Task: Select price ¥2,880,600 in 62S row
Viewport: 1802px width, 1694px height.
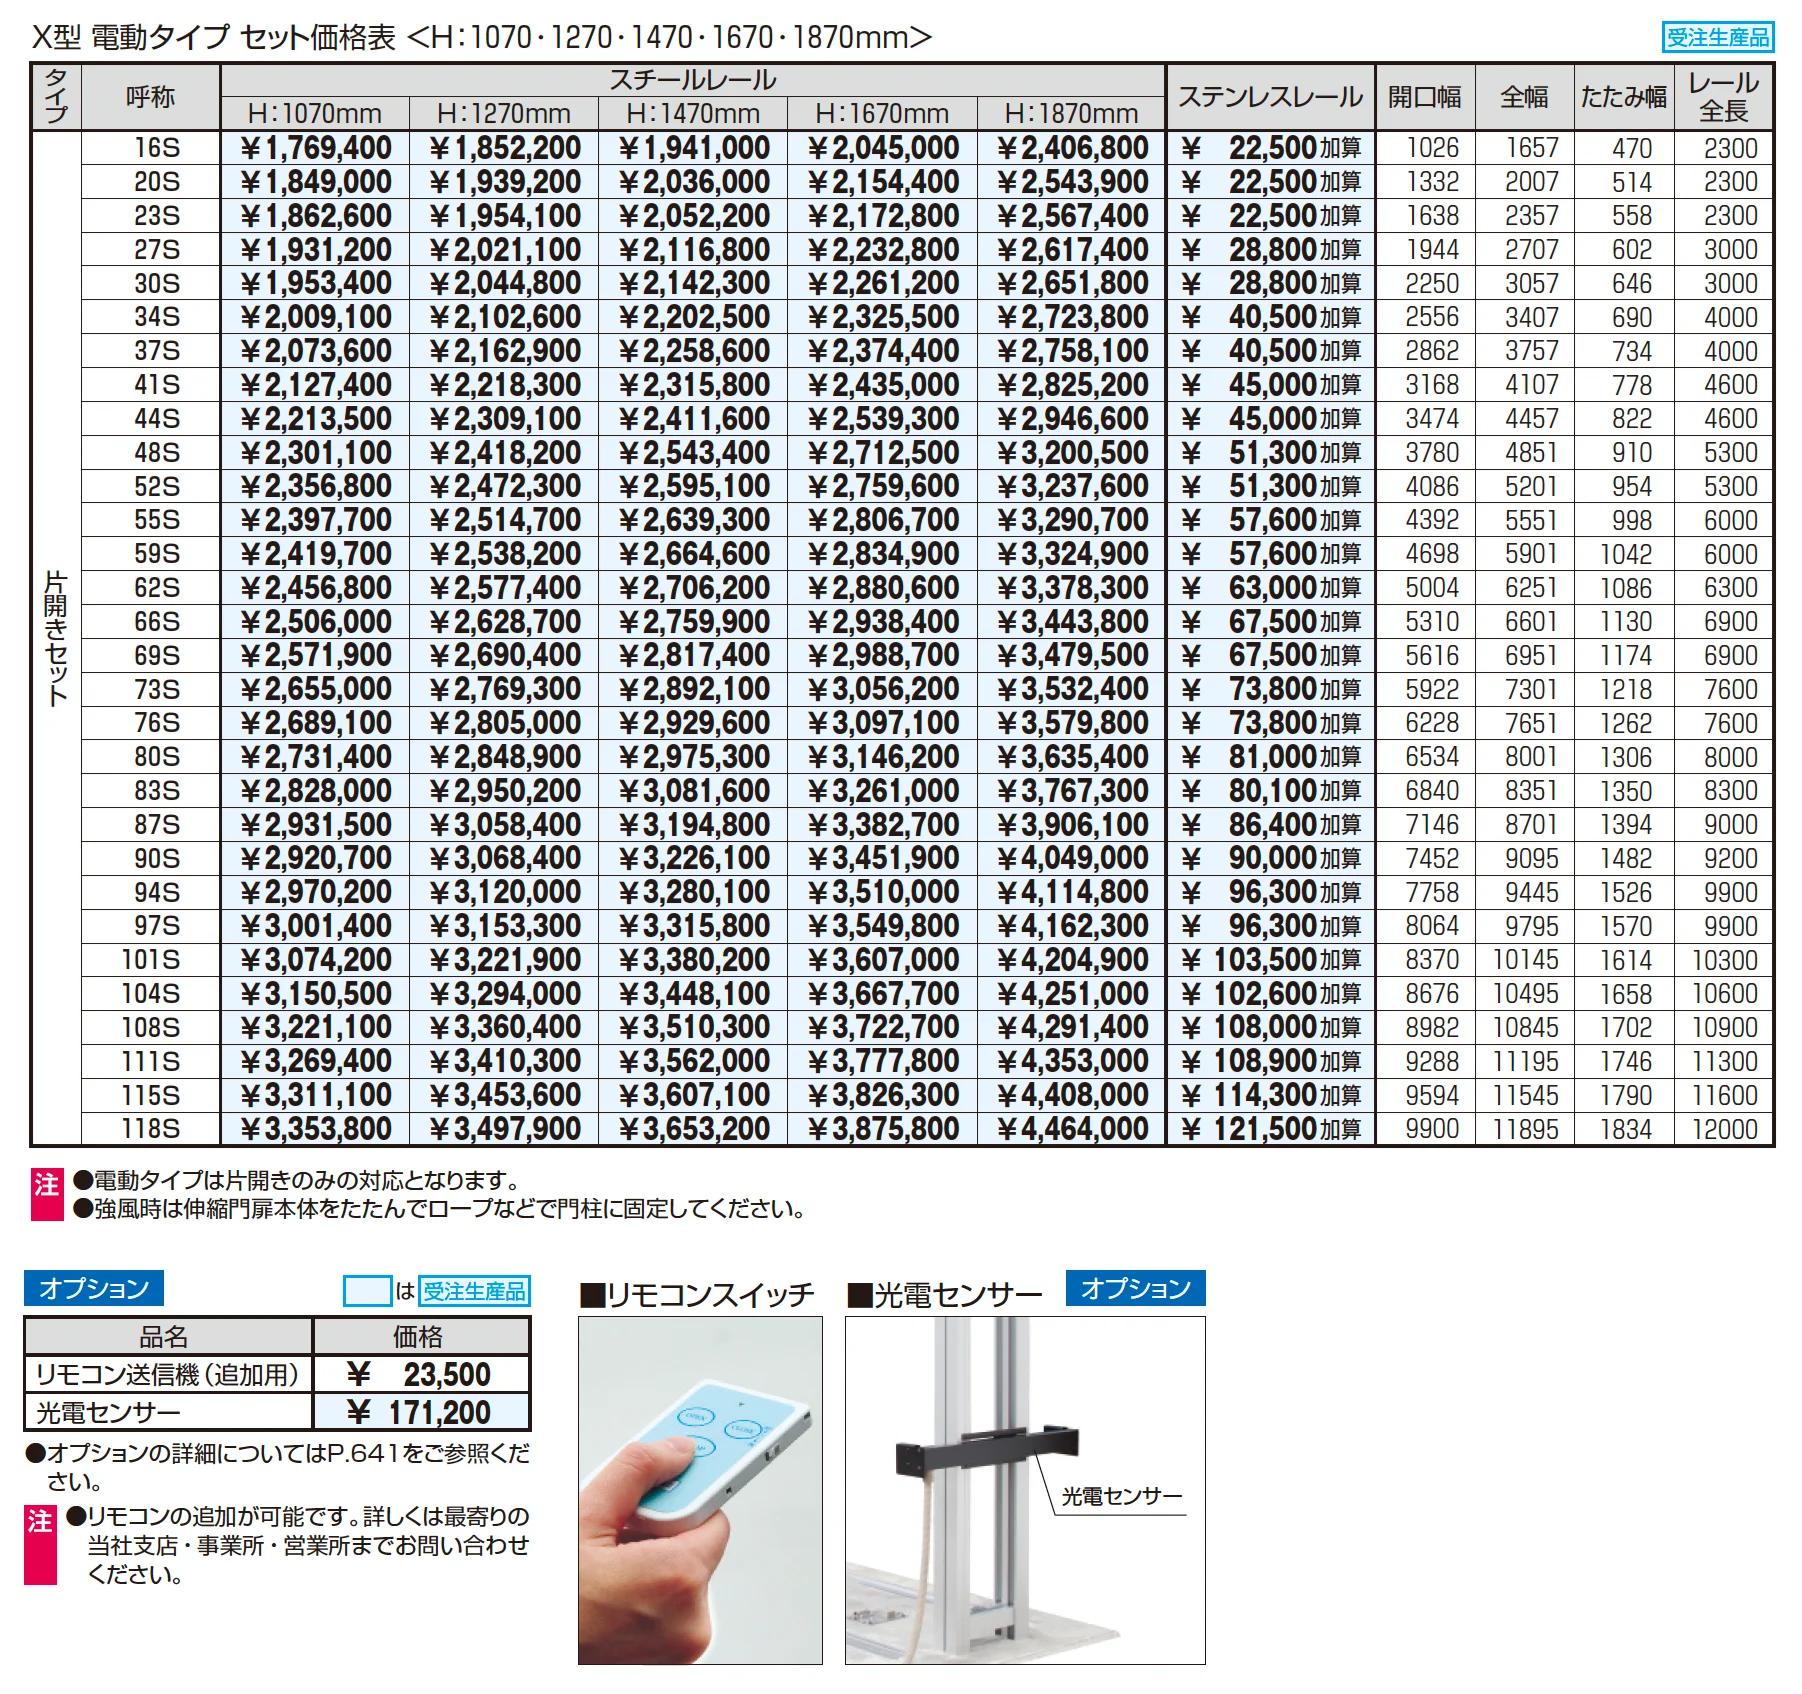Action: tap(883, 587)
